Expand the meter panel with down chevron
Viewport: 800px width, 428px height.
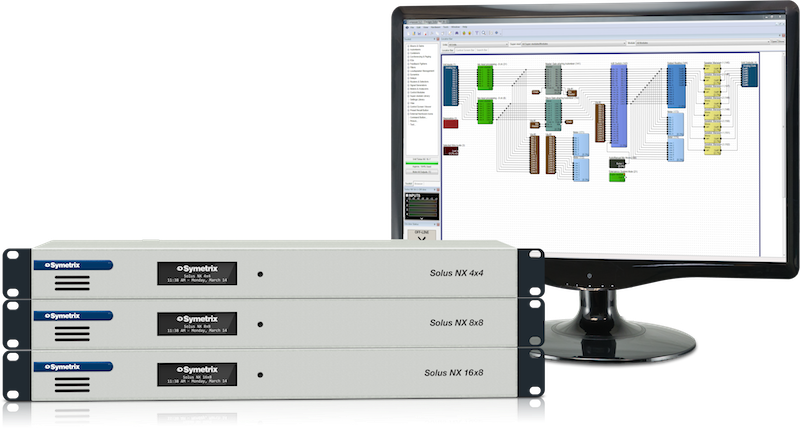[421, 218]
